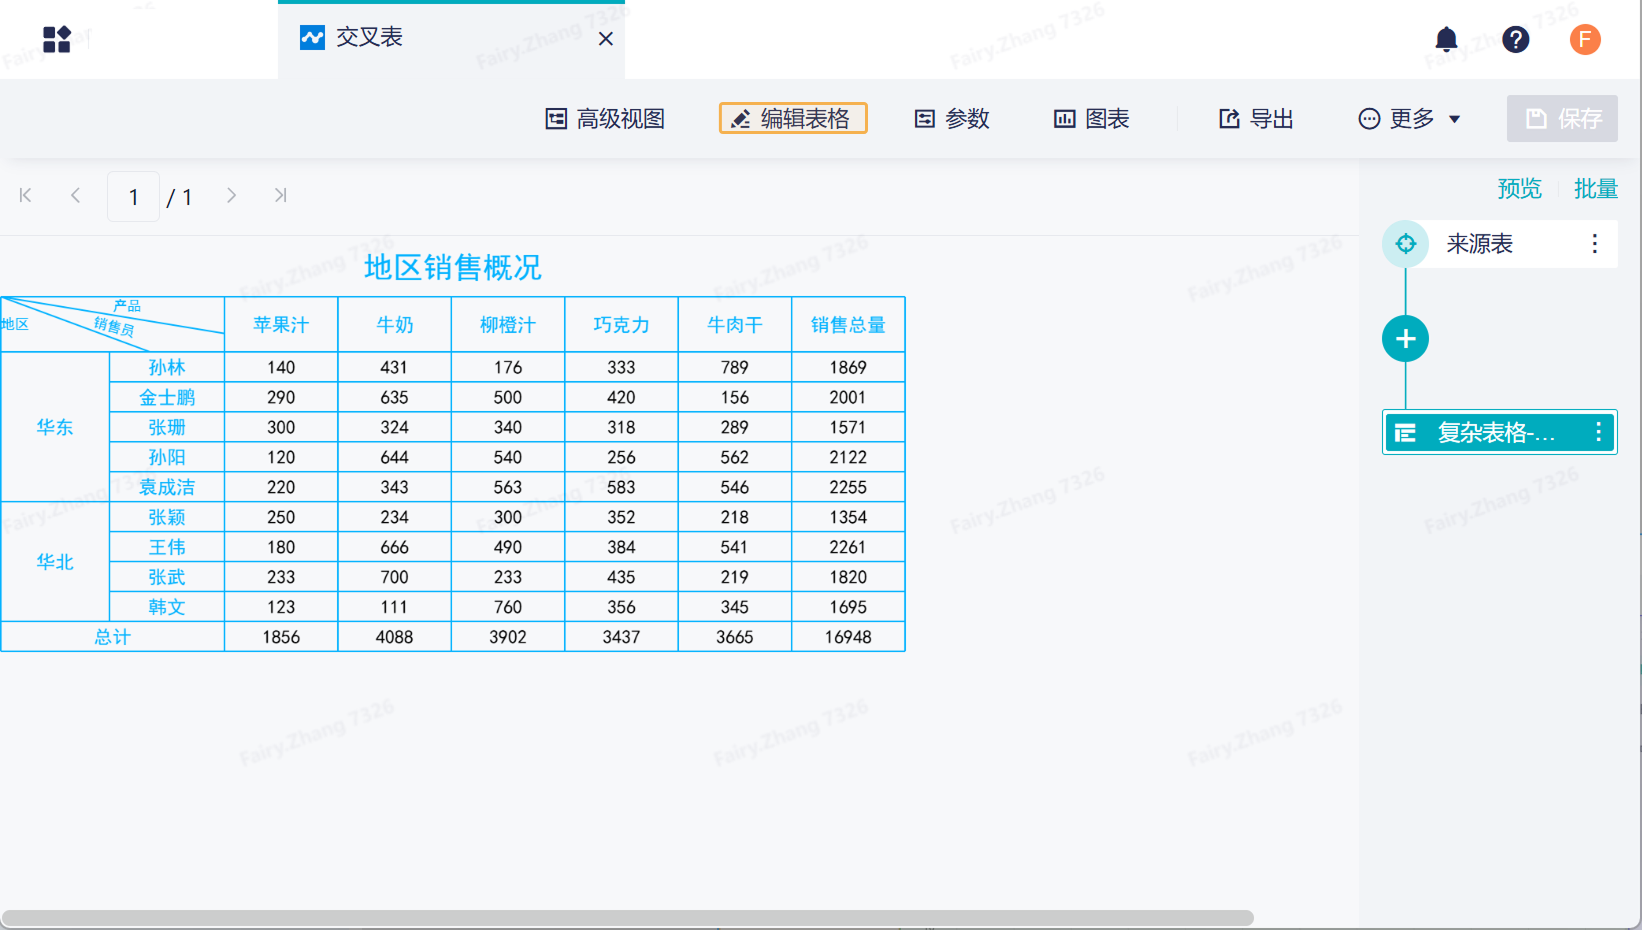Screen dimensions: 1642x930
Task: Click the 牛奶 total 4088
Action: click(395, 637)
